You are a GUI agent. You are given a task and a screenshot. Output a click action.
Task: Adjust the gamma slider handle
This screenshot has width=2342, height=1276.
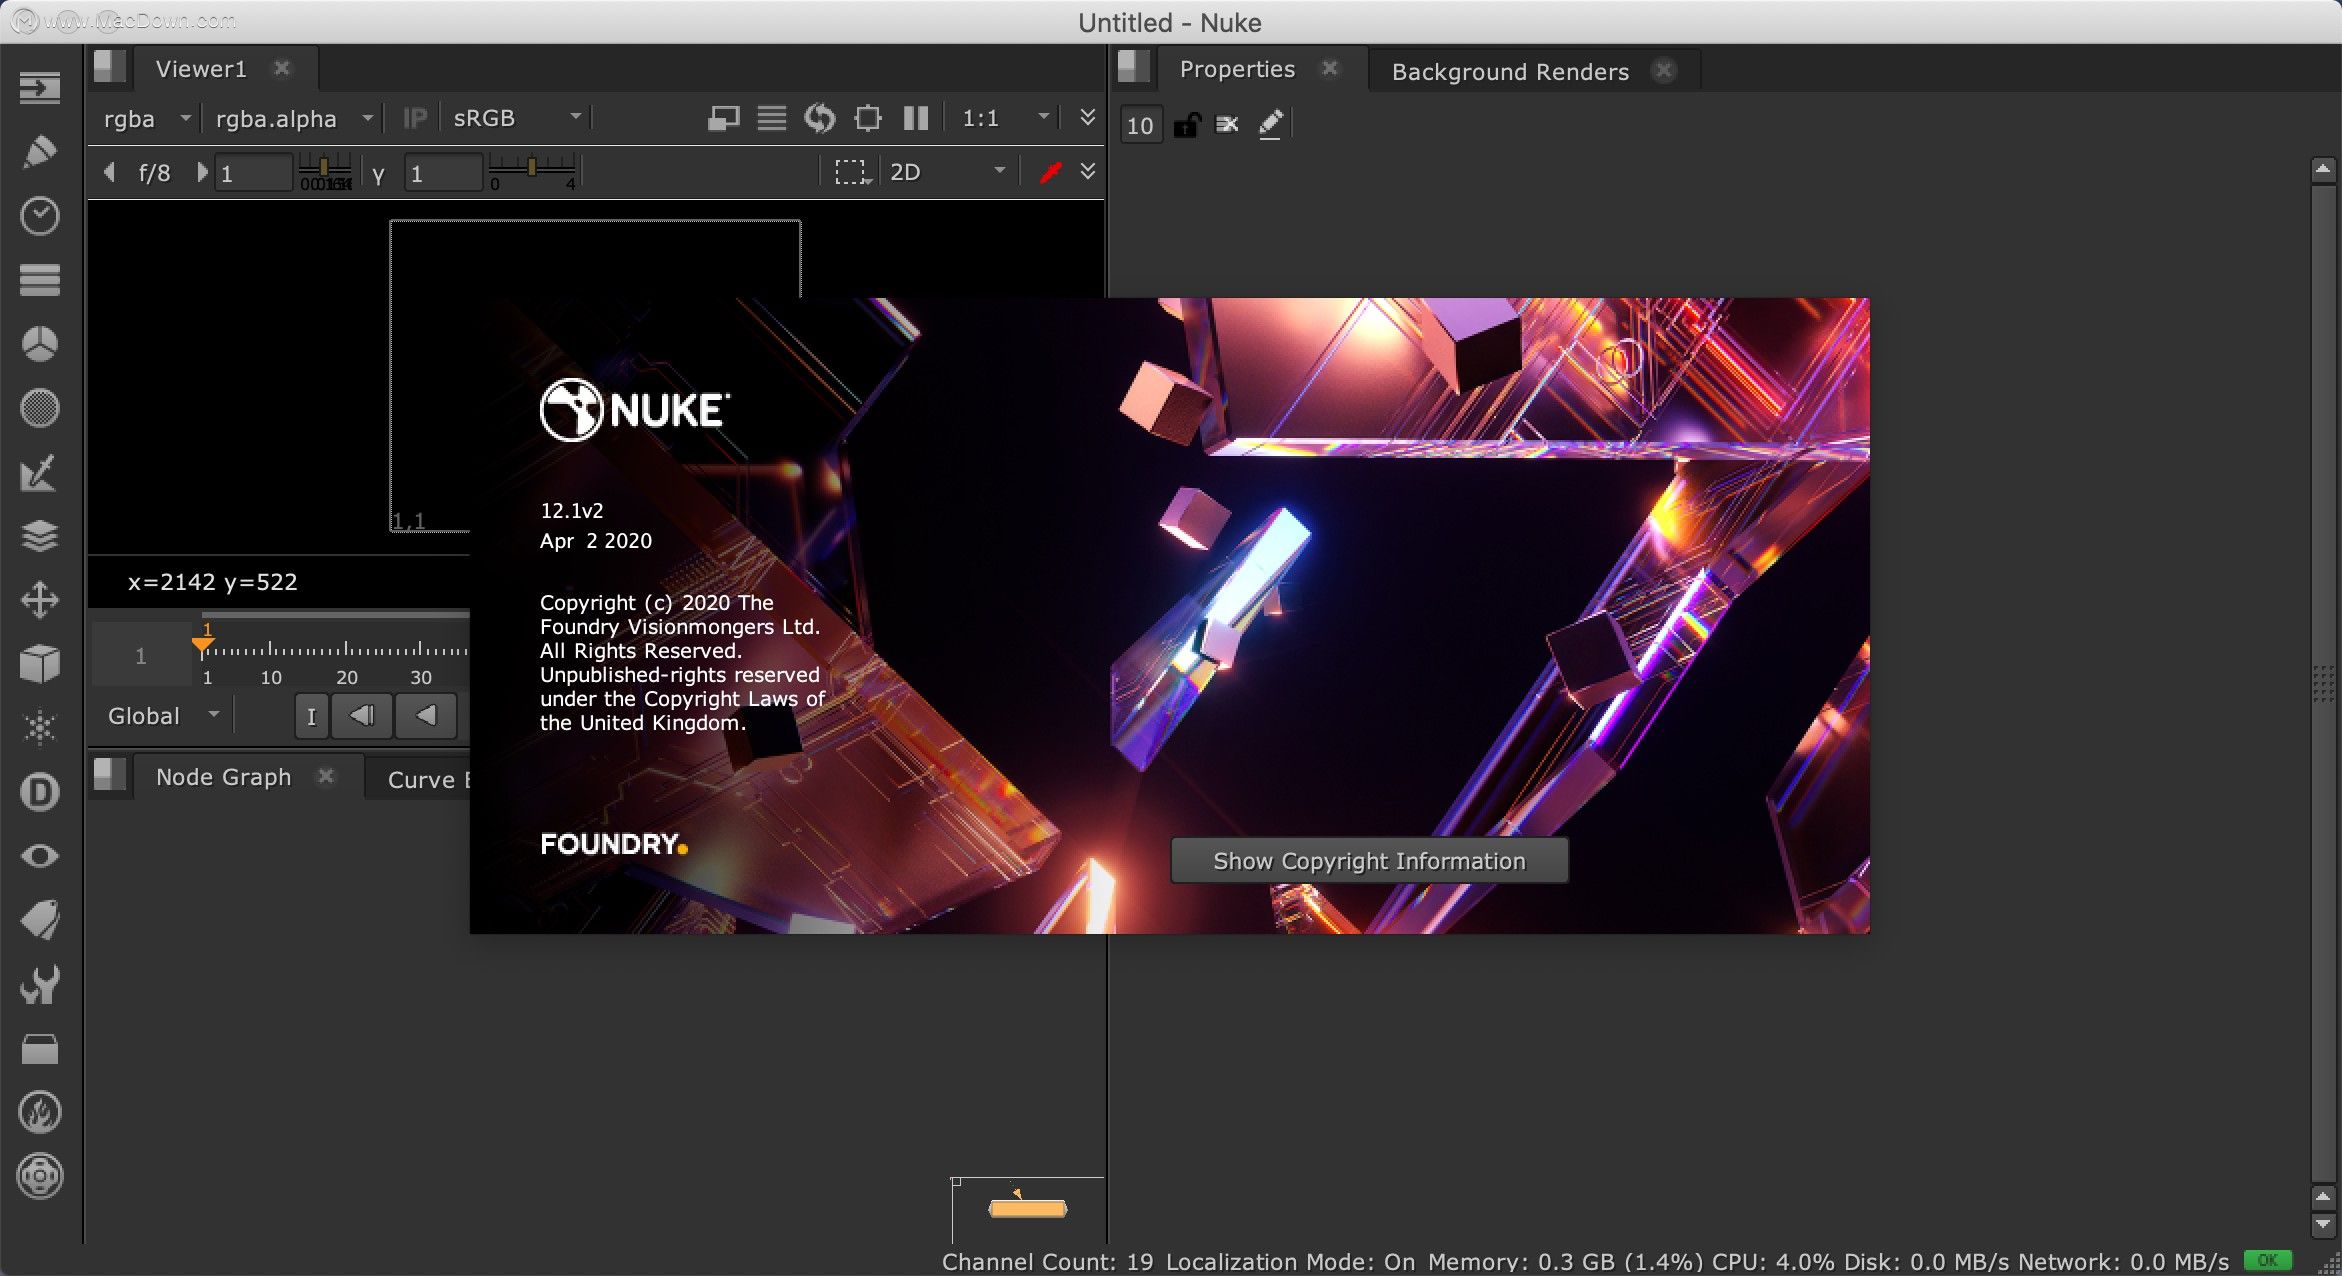click(532, 166)
